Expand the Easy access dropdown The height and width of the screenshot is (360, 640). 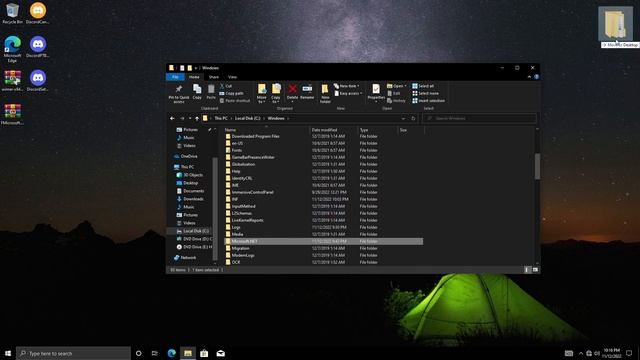point(348,93)
